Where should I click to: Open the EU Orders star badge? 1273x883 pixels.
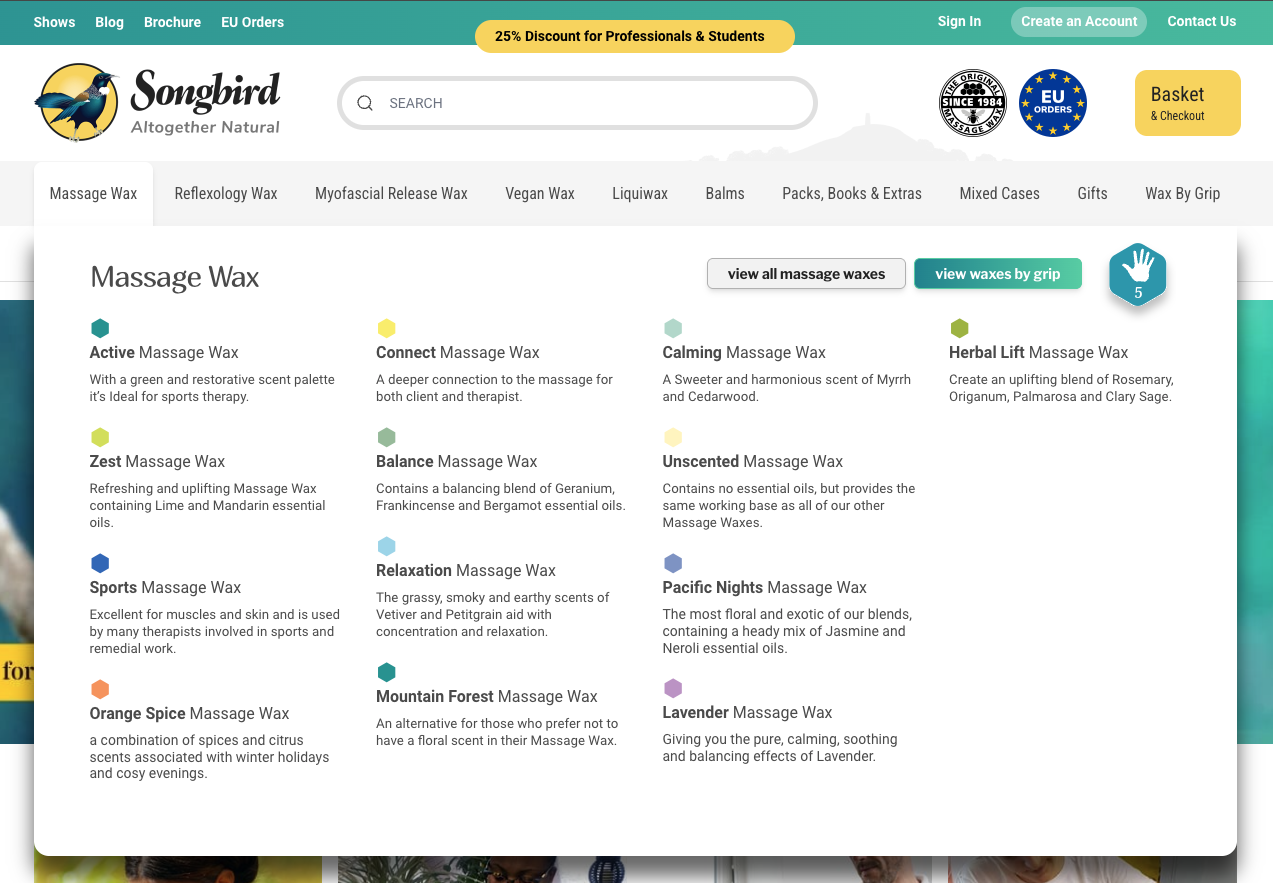pos(1052,103)
